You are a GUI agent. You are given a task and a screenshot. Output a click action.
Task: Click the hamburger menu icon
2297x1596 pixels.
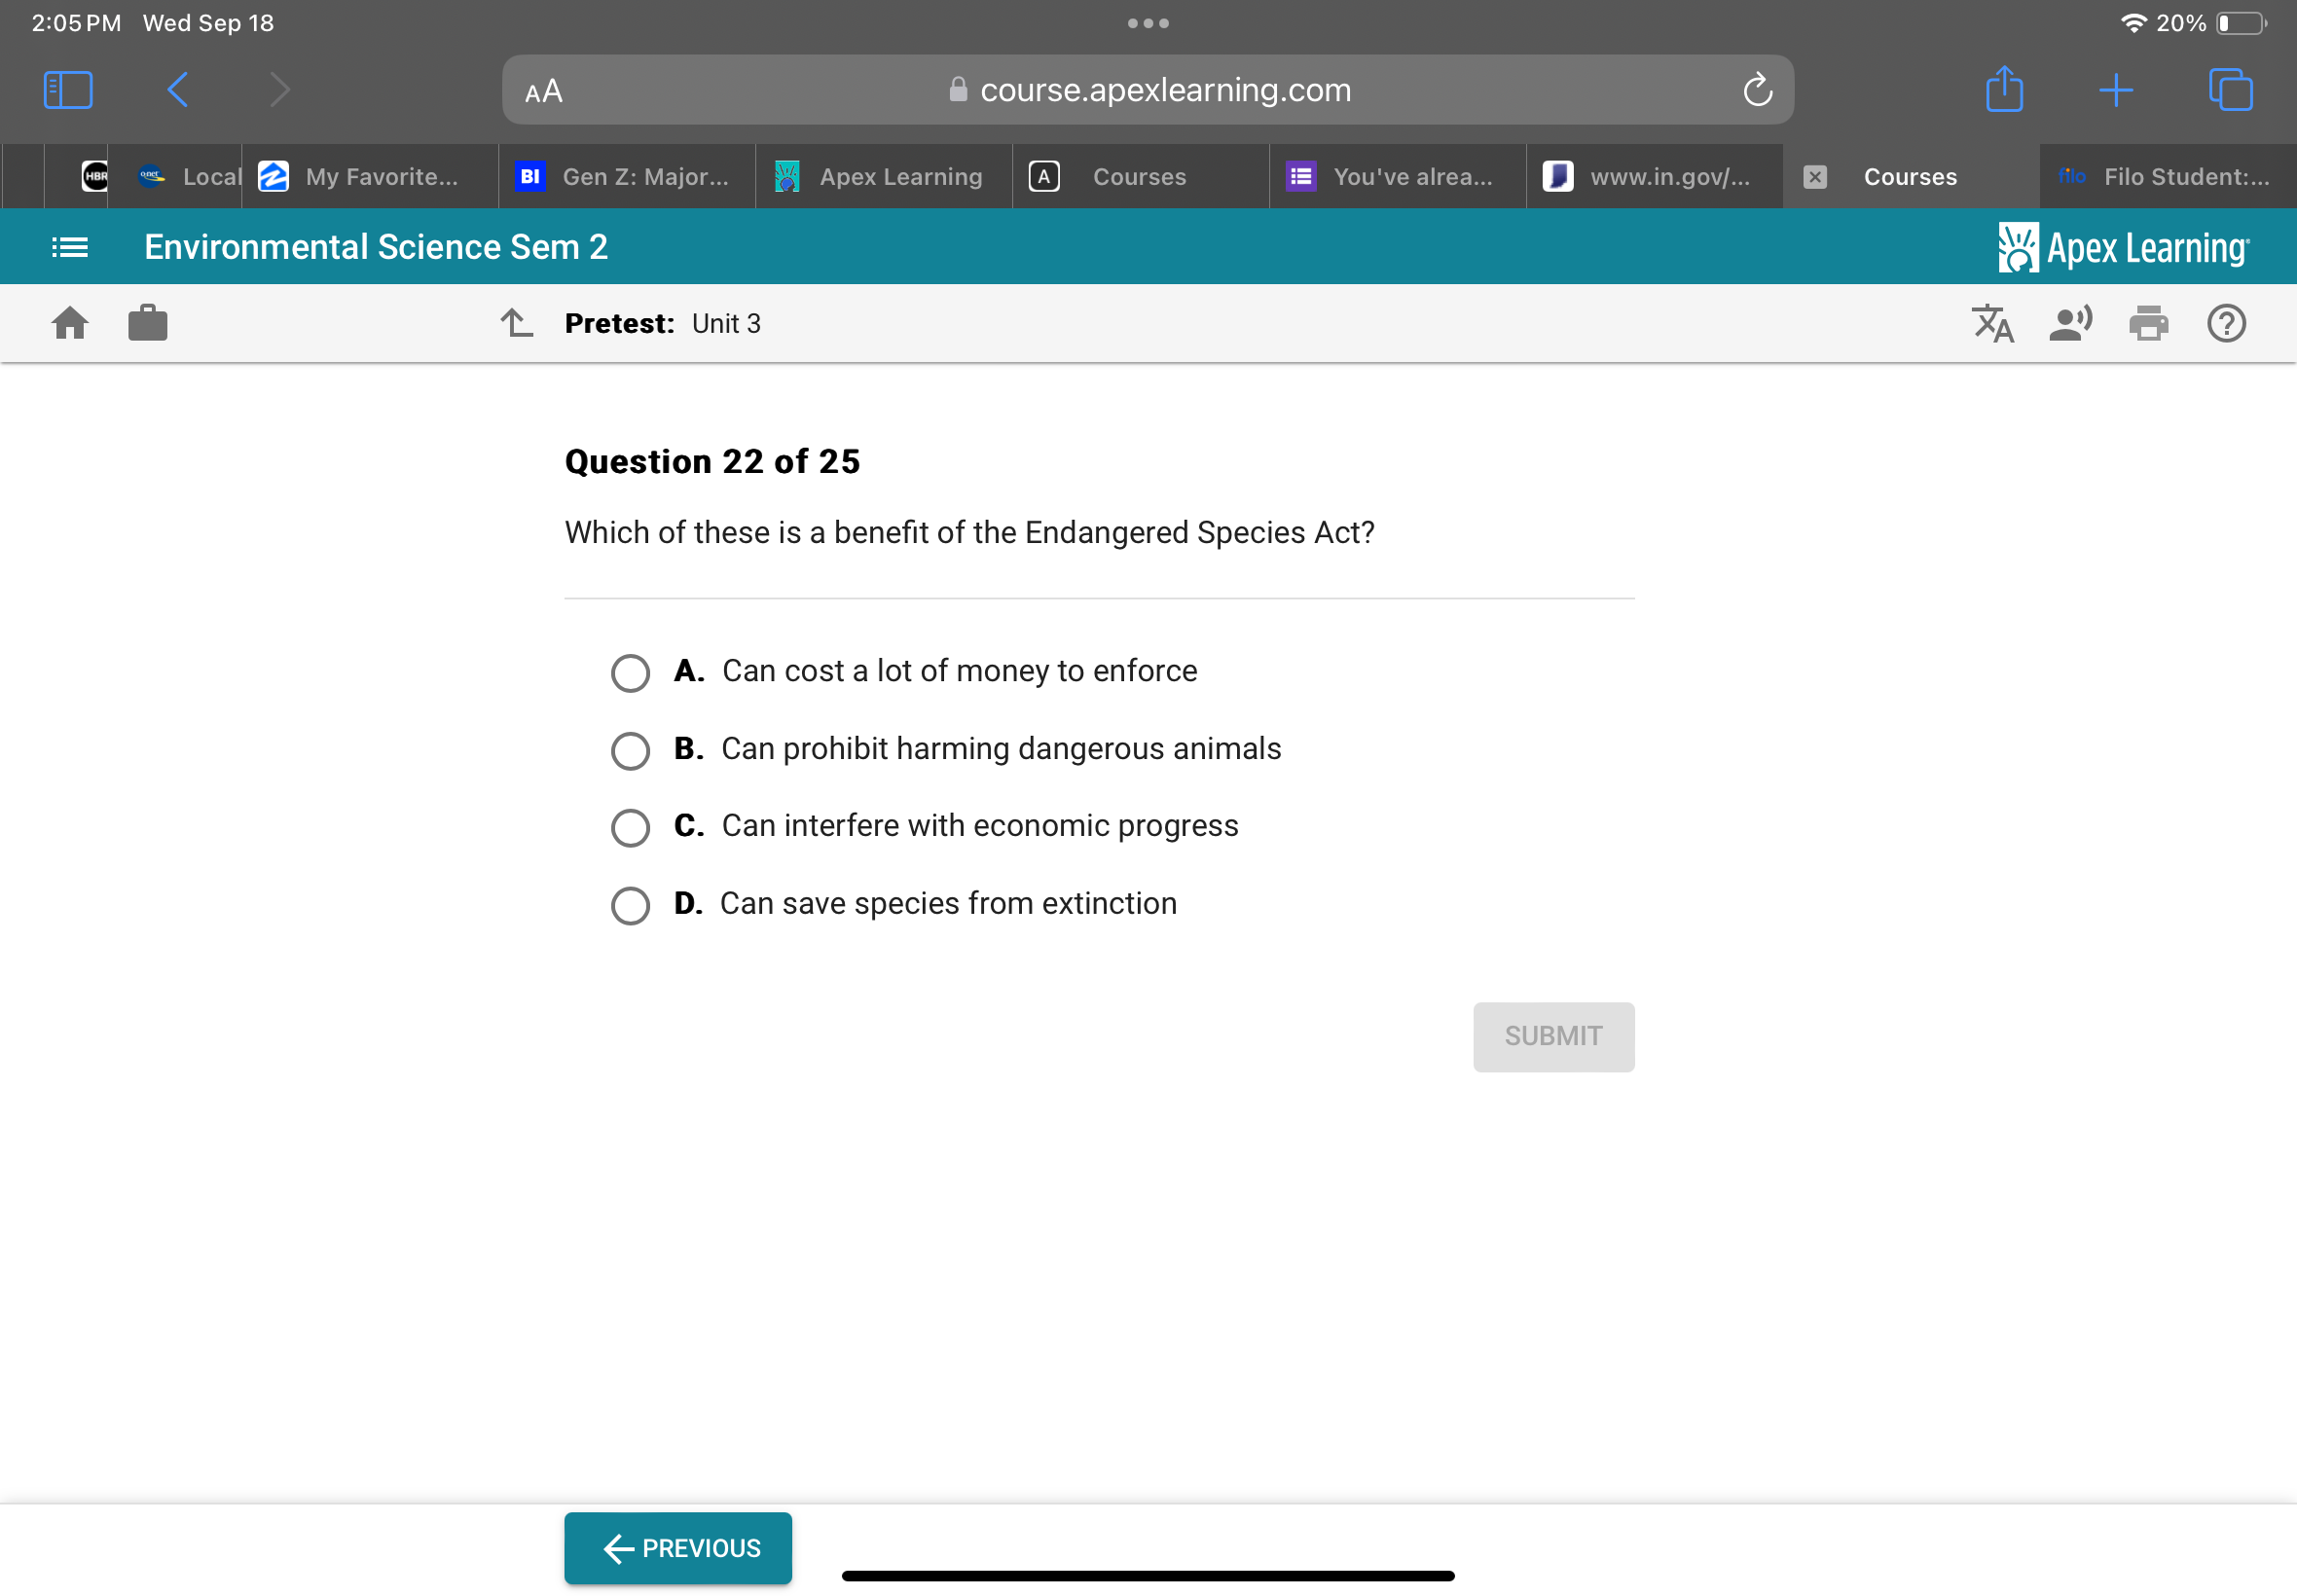pos(70,246)
